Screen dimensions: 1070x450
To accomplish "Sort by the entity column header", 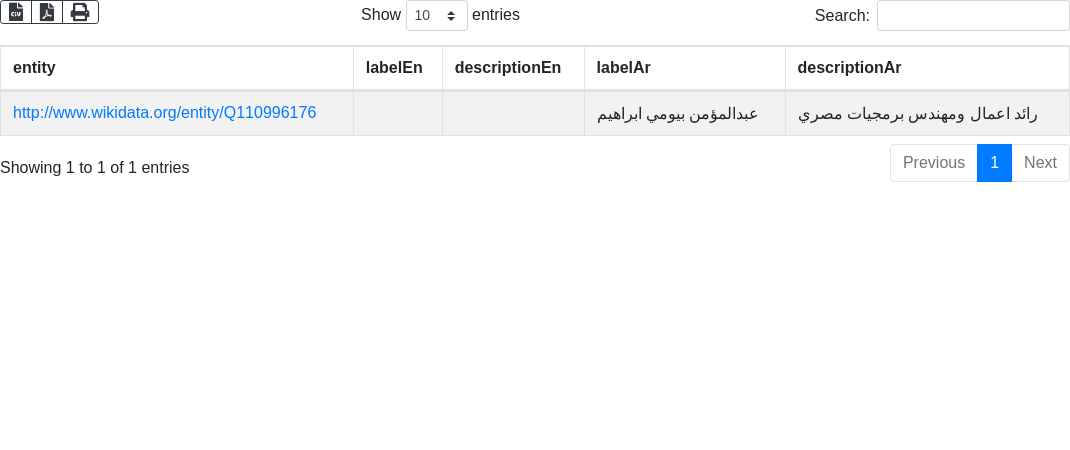I will pos(34,68).
